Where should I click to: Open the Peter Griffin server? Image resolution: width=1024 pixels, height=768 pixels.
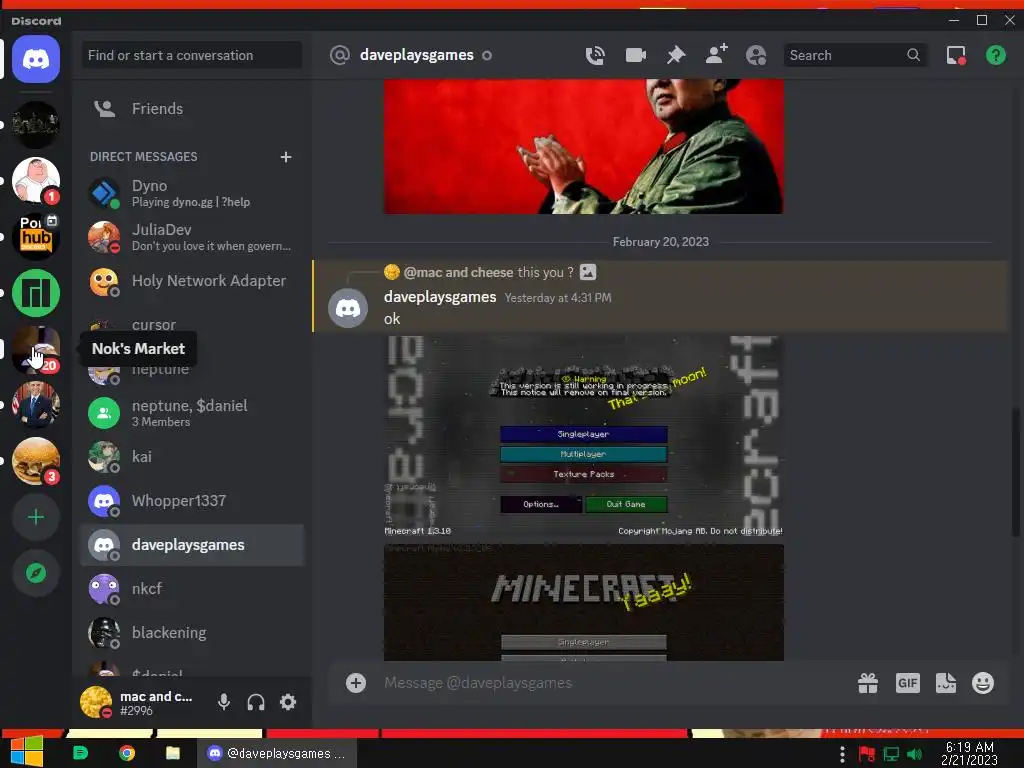click(36, 180)
